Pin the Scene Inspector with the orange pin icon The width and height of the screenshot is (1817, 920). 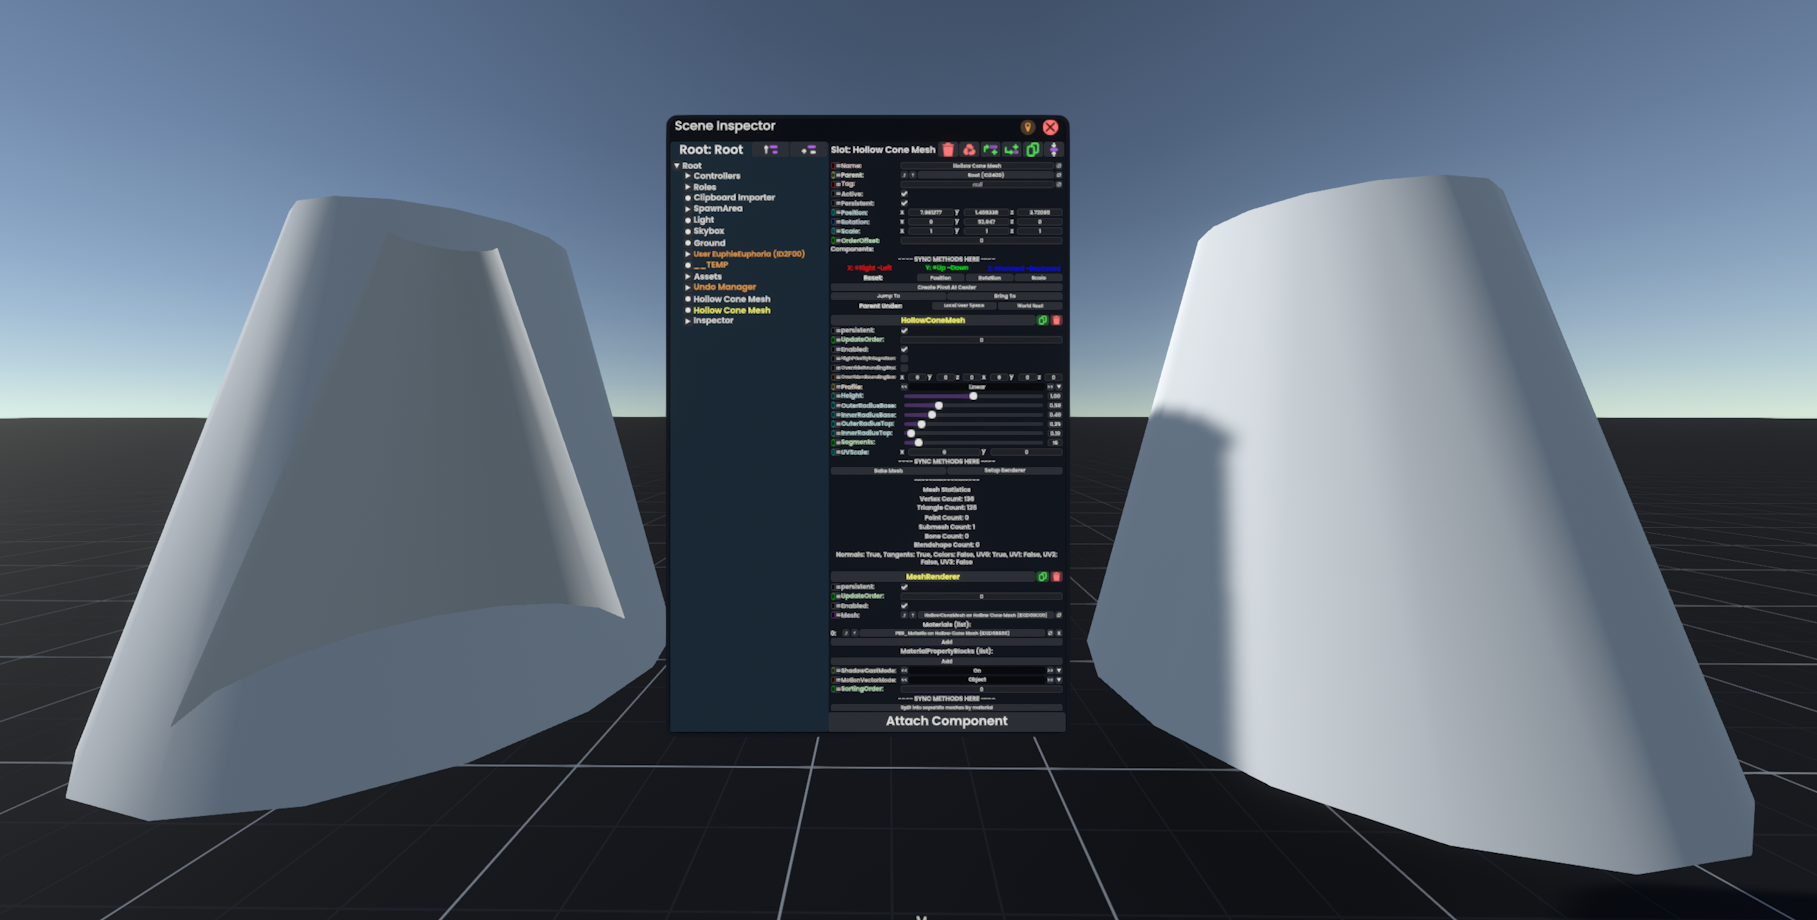(1027, 127)
